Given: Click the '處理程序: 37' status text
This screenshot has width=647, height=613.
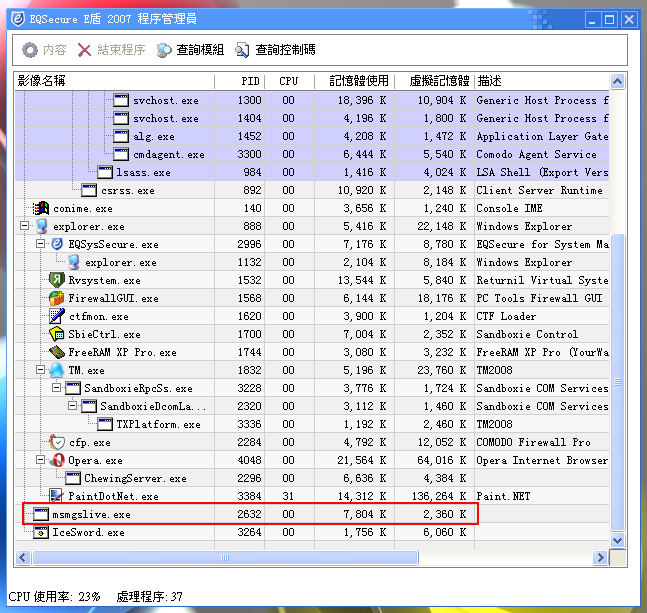Looking at the screenshot, I should (x=149, y=596).
